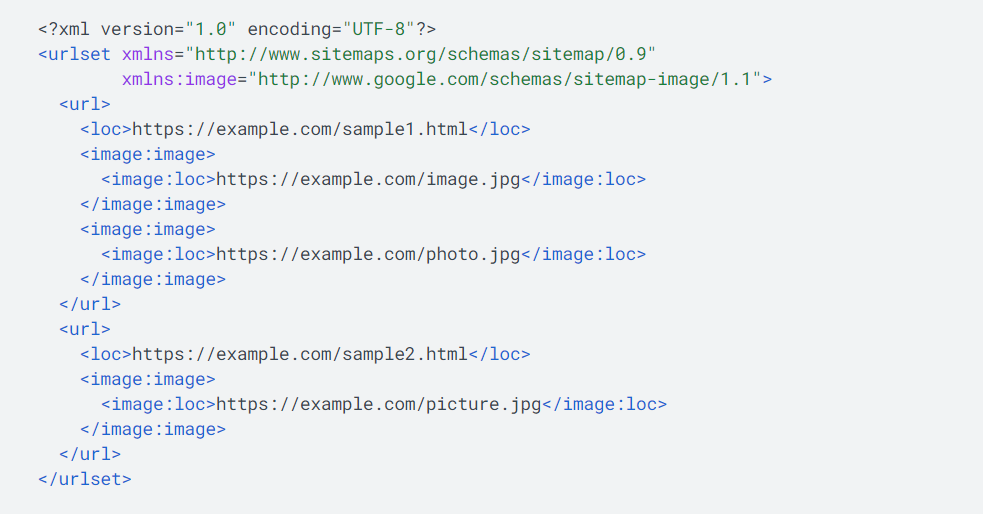Click the sample1.html URL
This screenshot has width=983, height=514.
[x=300, y=129]
